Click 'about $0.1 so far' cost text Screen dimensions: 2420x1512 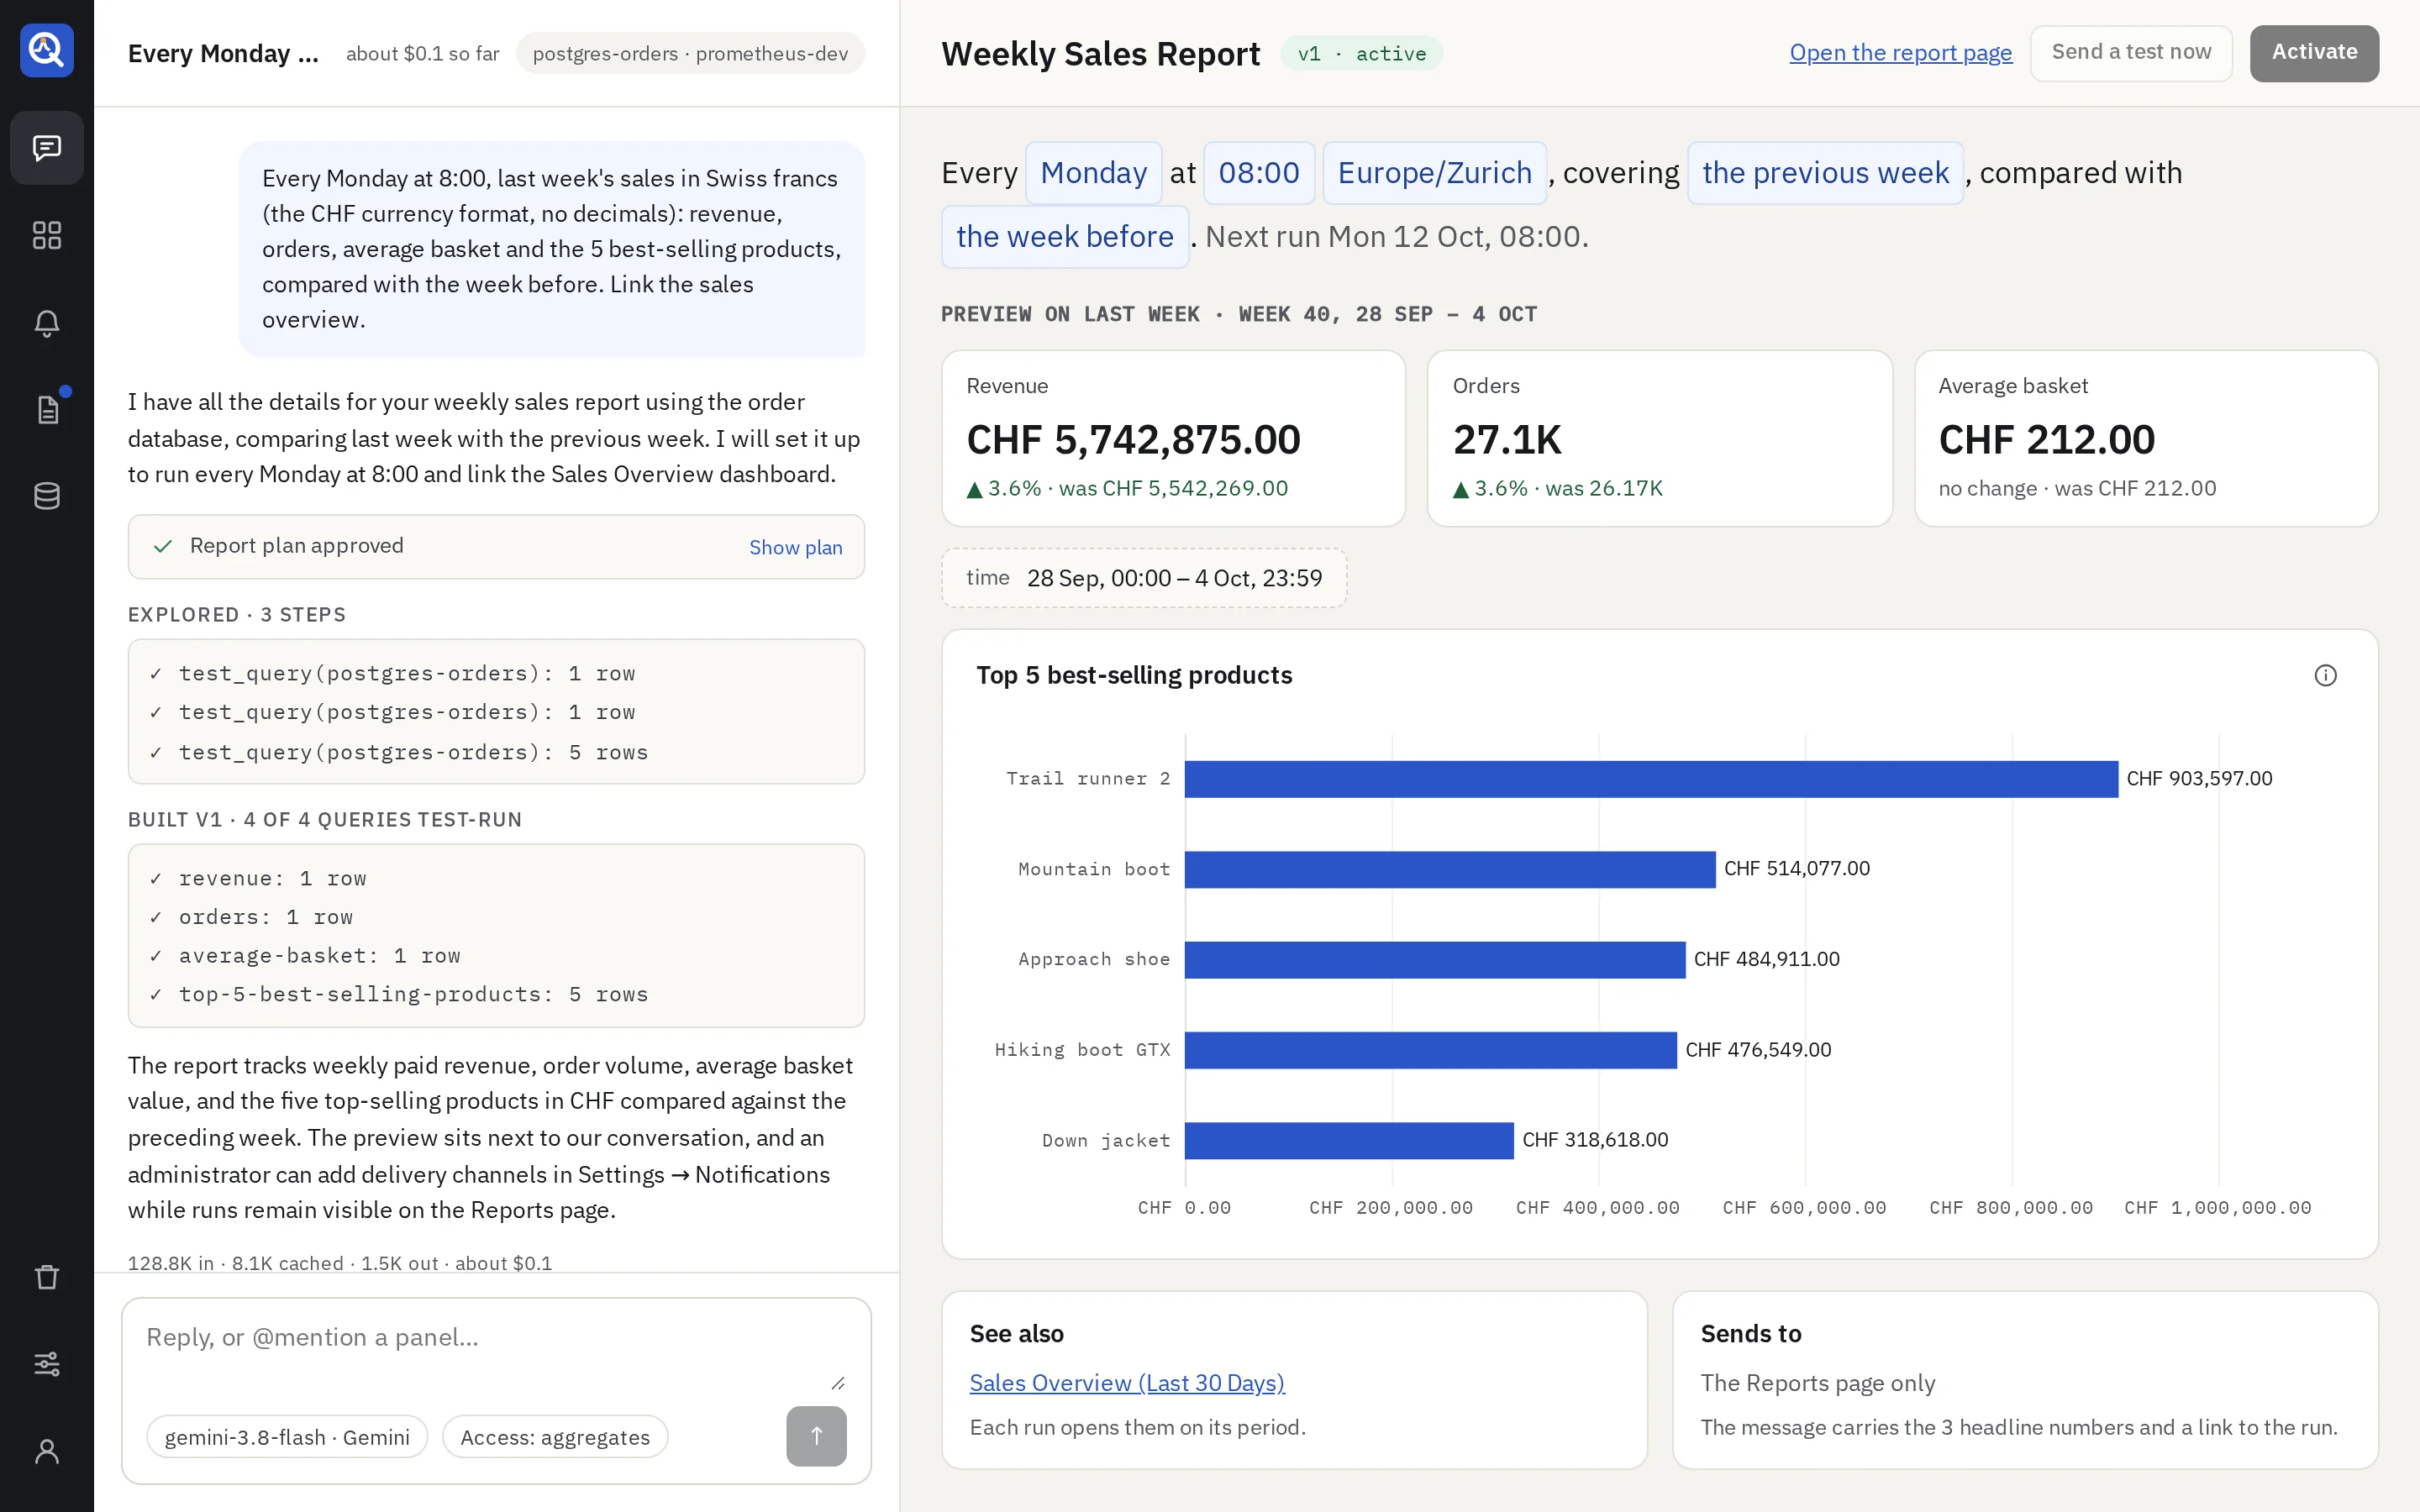tap(422, 54)
